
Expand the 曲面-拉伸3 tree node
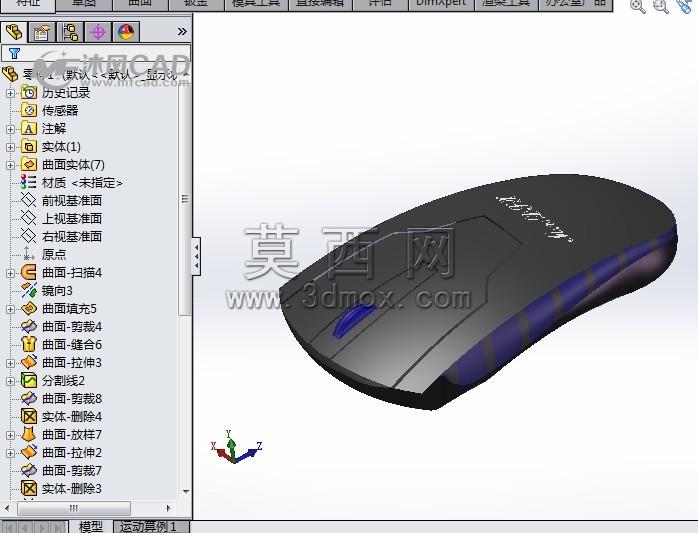point(10,363)
